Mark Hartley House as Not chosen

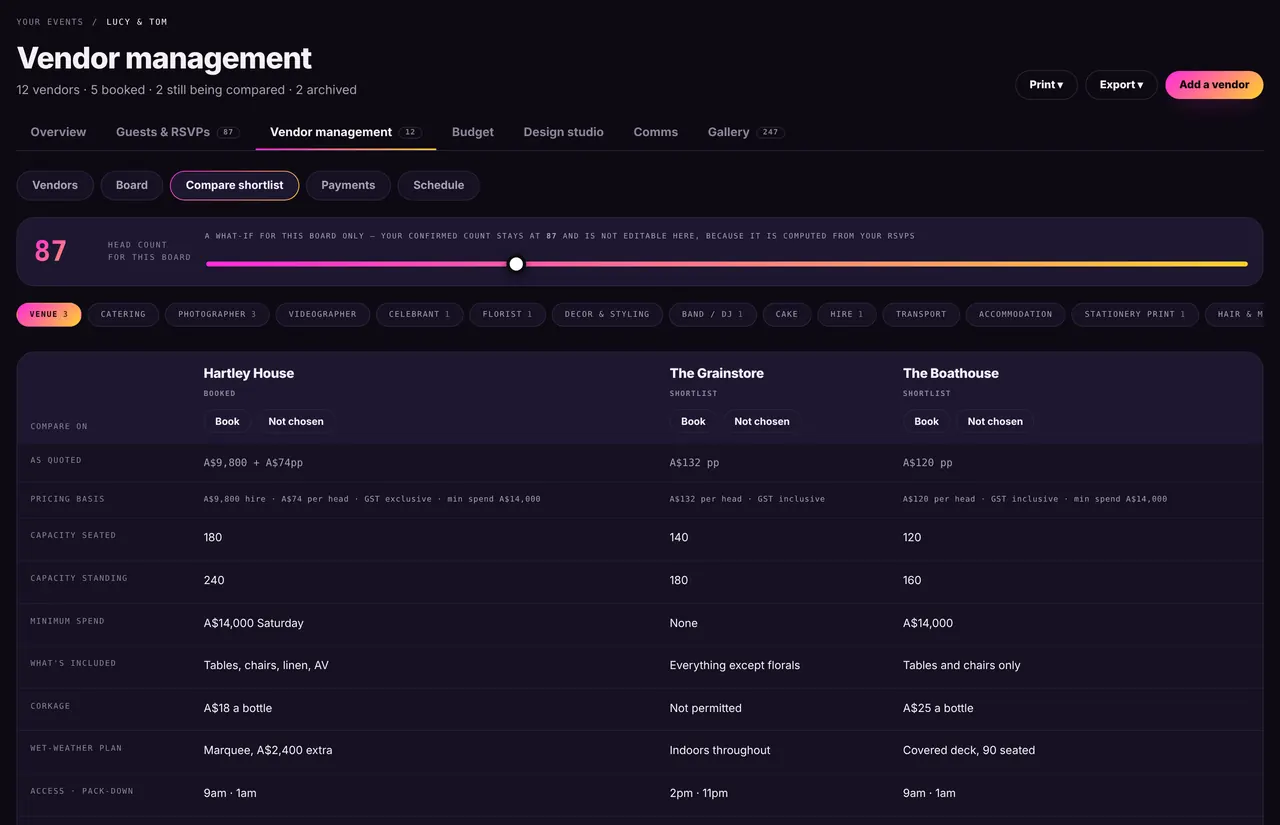click(296, 422)
